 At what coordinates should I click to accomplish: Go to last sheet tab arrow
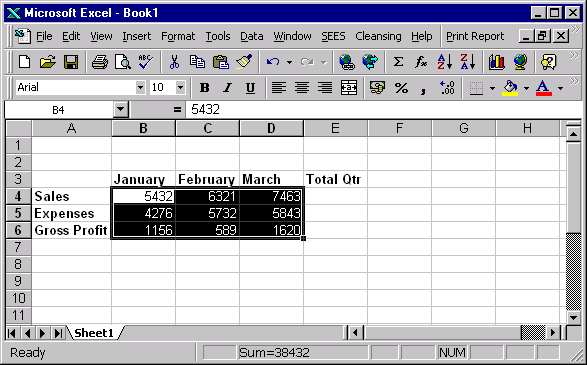coord(58,333)
